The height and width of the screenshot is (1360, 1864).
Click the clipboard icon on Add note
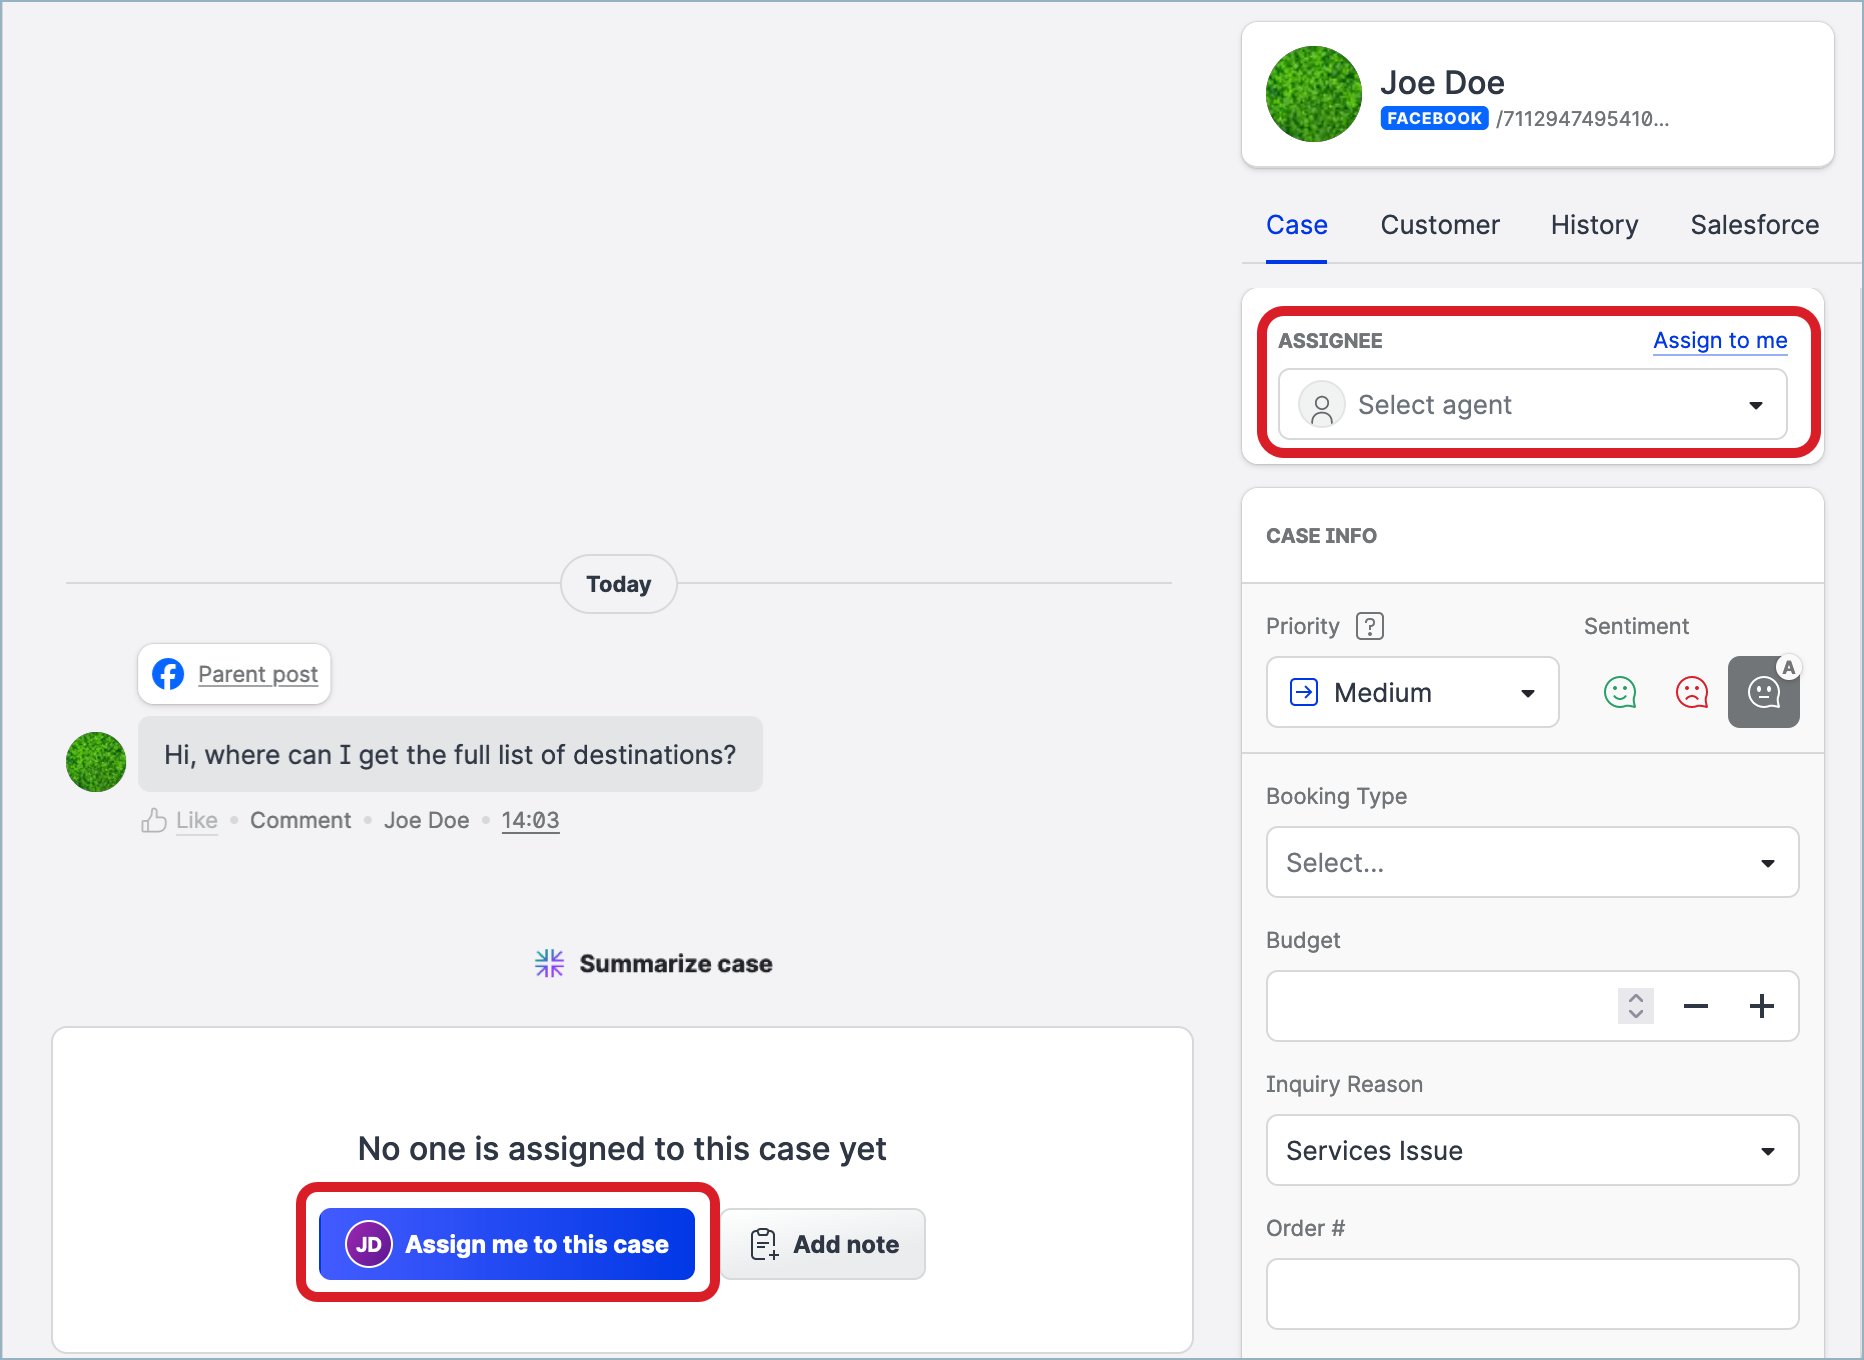pyautogui.click(x=763, y=1244)
